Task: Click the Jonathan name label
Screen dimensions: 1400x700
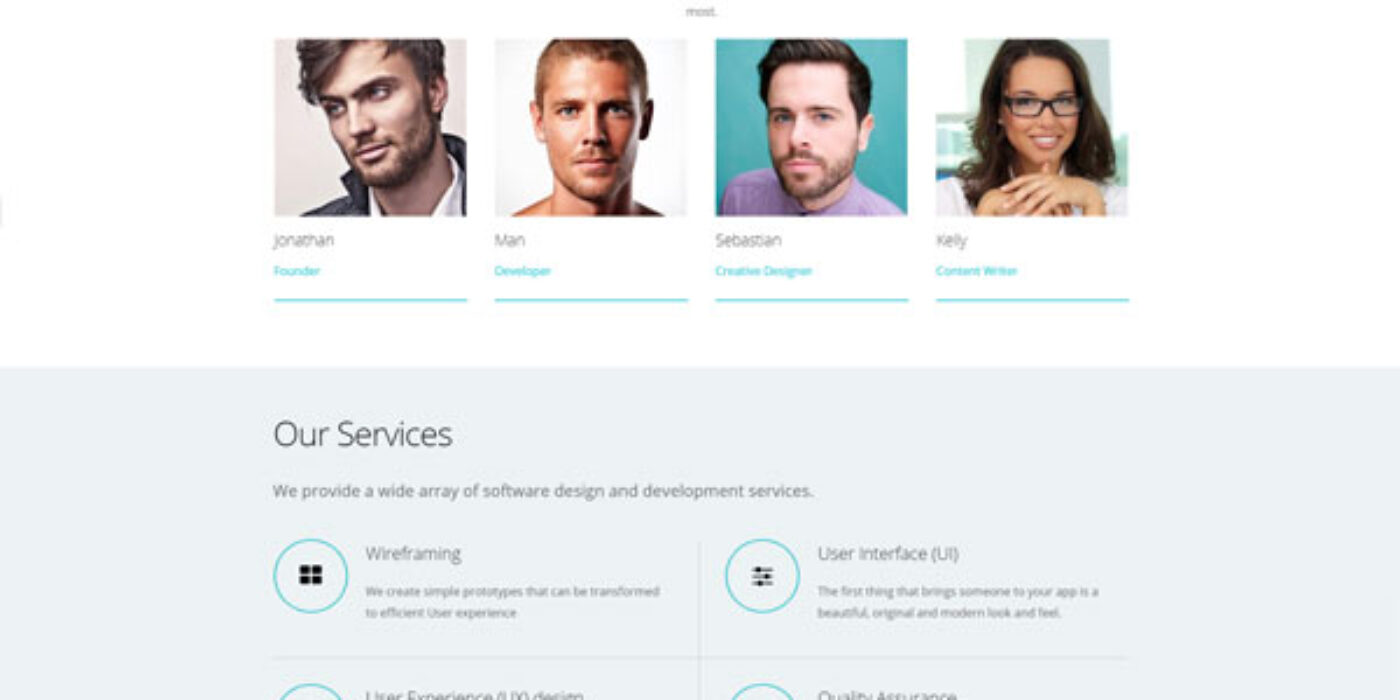Action: pyautogui.click(x=304, y=240)
